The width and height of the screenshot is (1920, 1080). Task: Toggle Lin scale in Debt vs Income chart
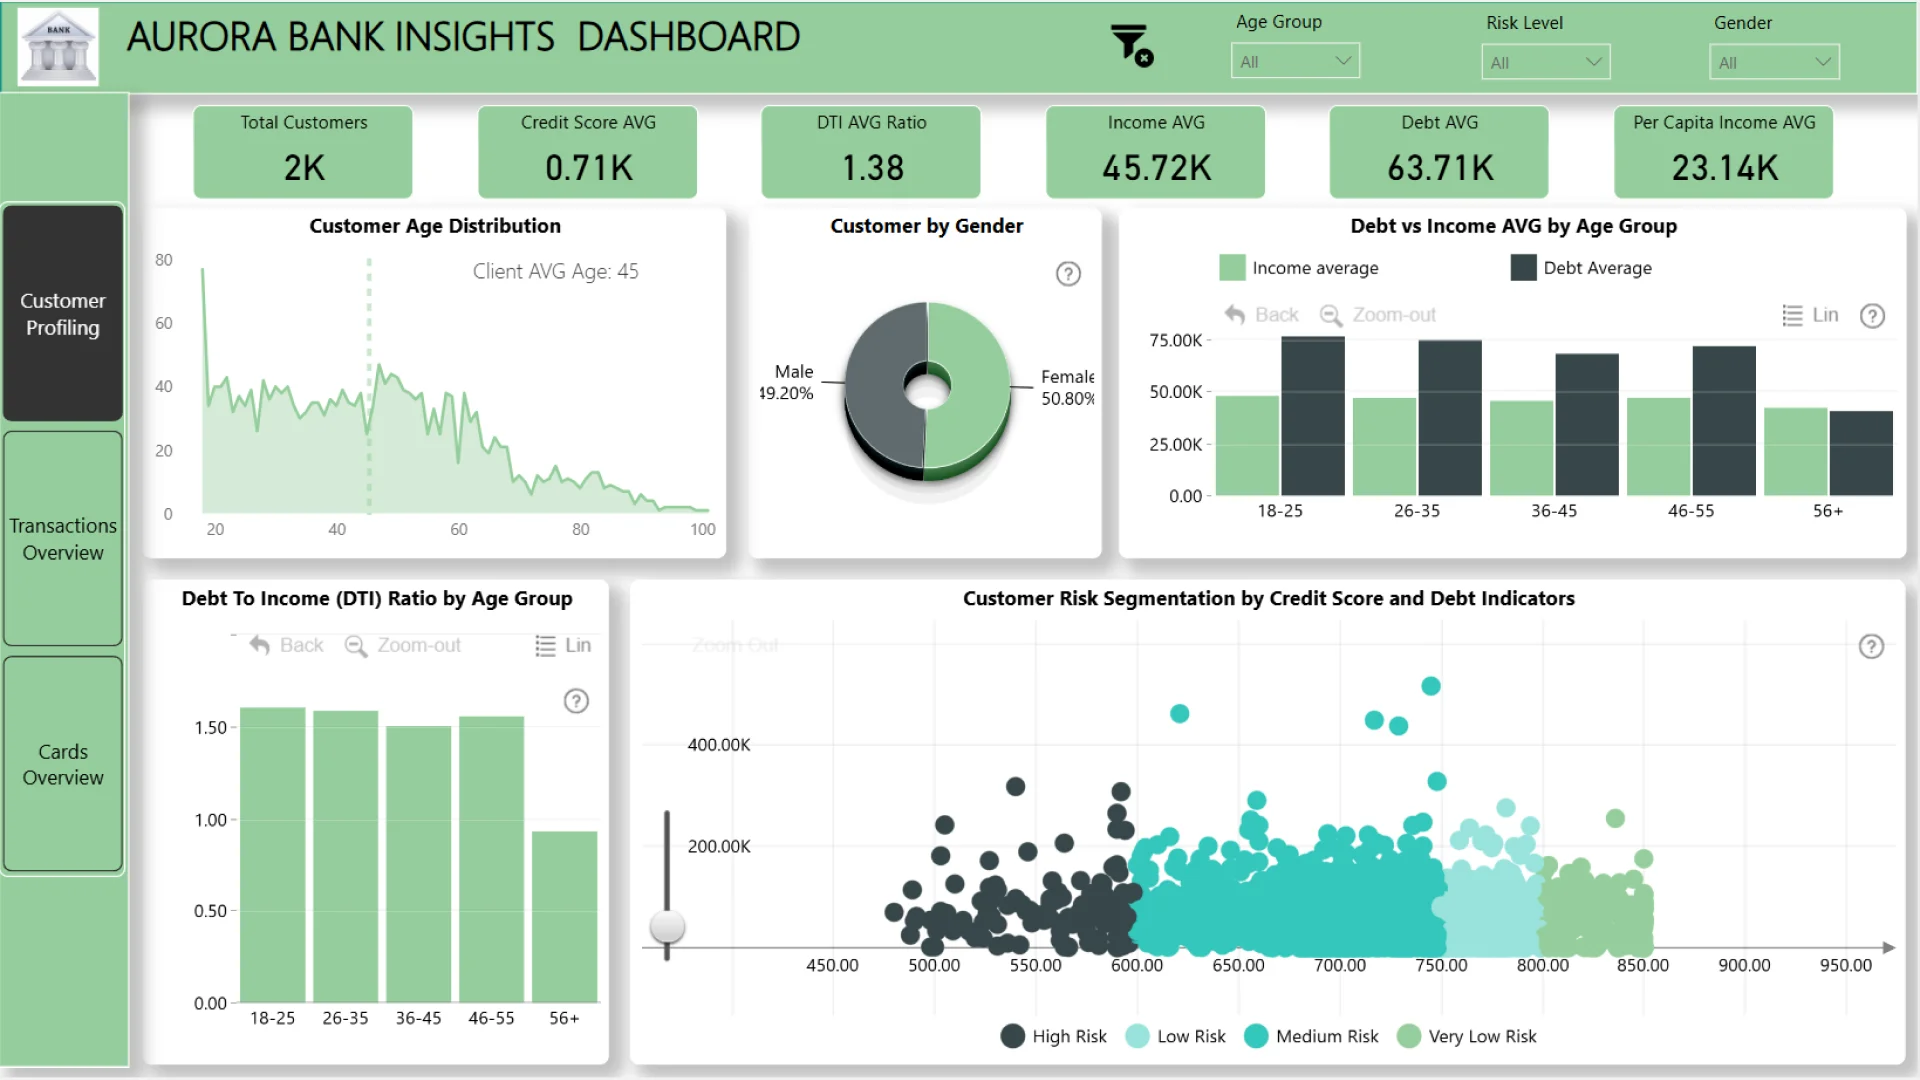coord(1810,315)
